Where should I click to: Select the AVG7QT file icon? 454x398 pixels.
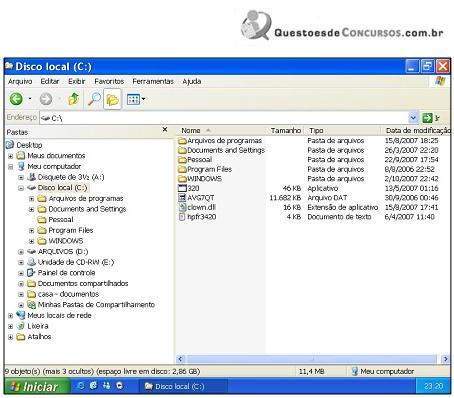click(182, 198)
